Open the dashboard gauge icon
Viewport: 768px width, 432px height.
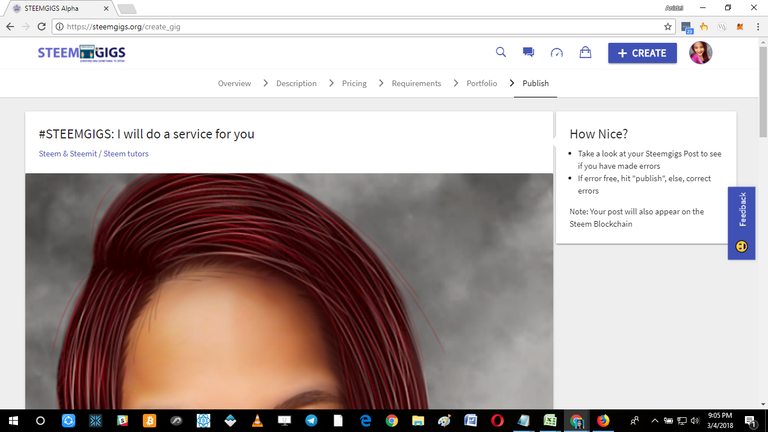click(x=556, y=52)
